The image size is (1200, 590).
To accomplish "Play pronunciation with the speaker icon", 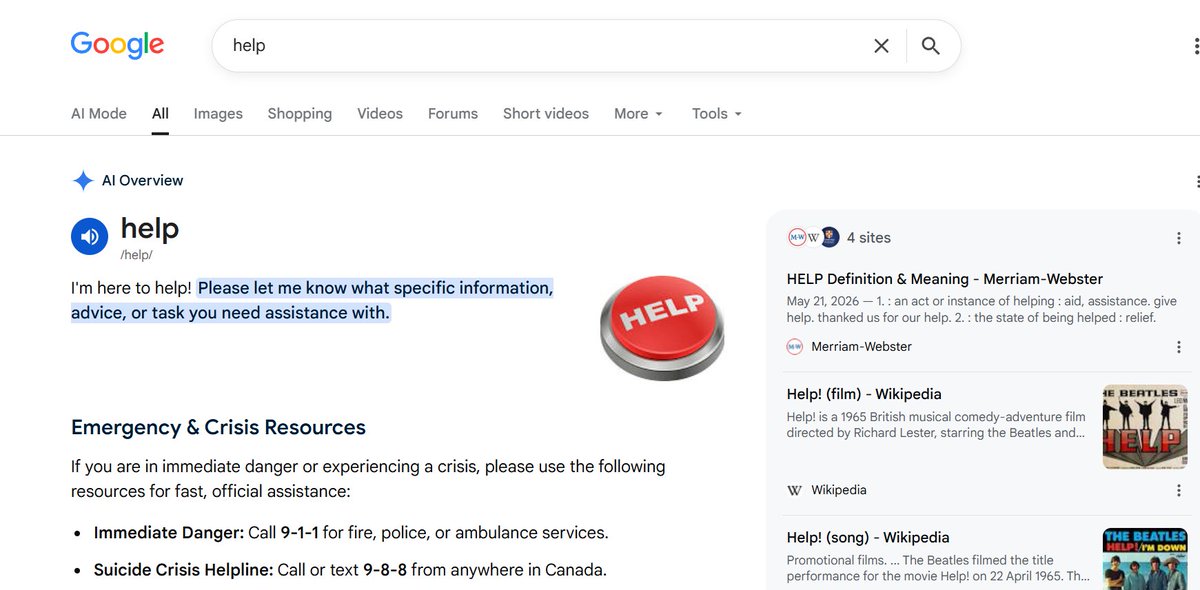I will 89,237.
